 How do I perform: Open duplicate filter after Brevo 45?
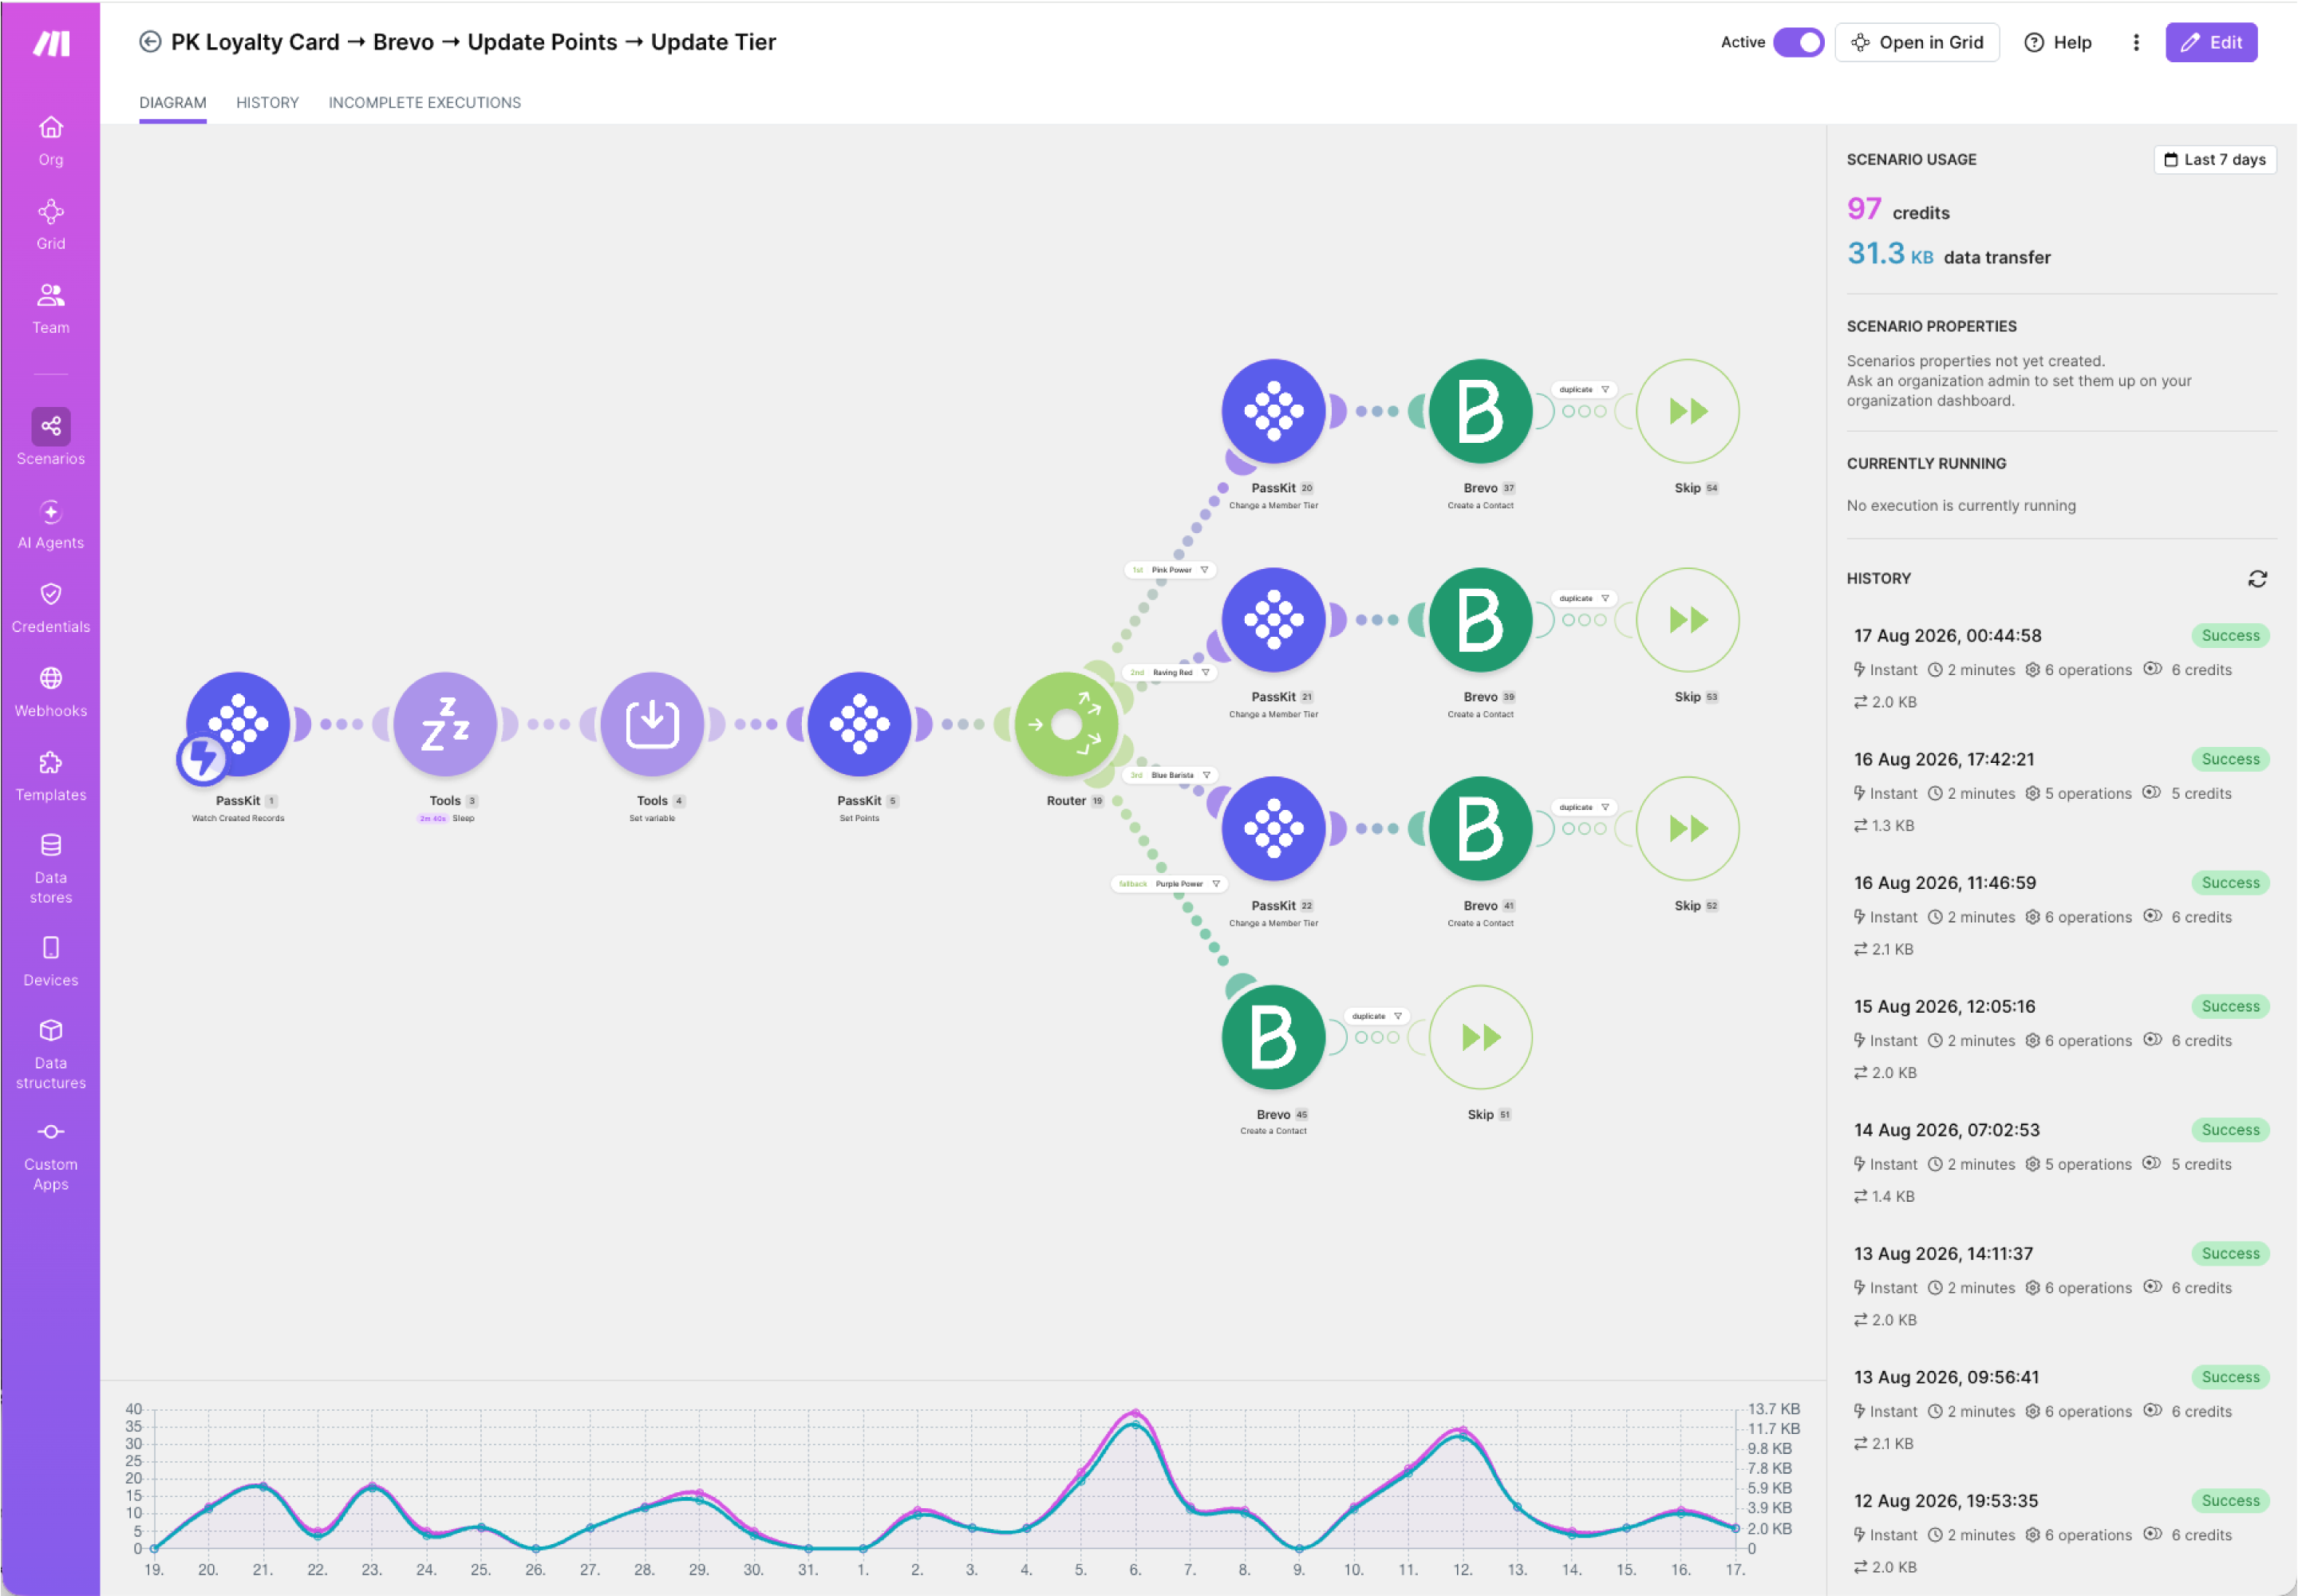1377,1016
